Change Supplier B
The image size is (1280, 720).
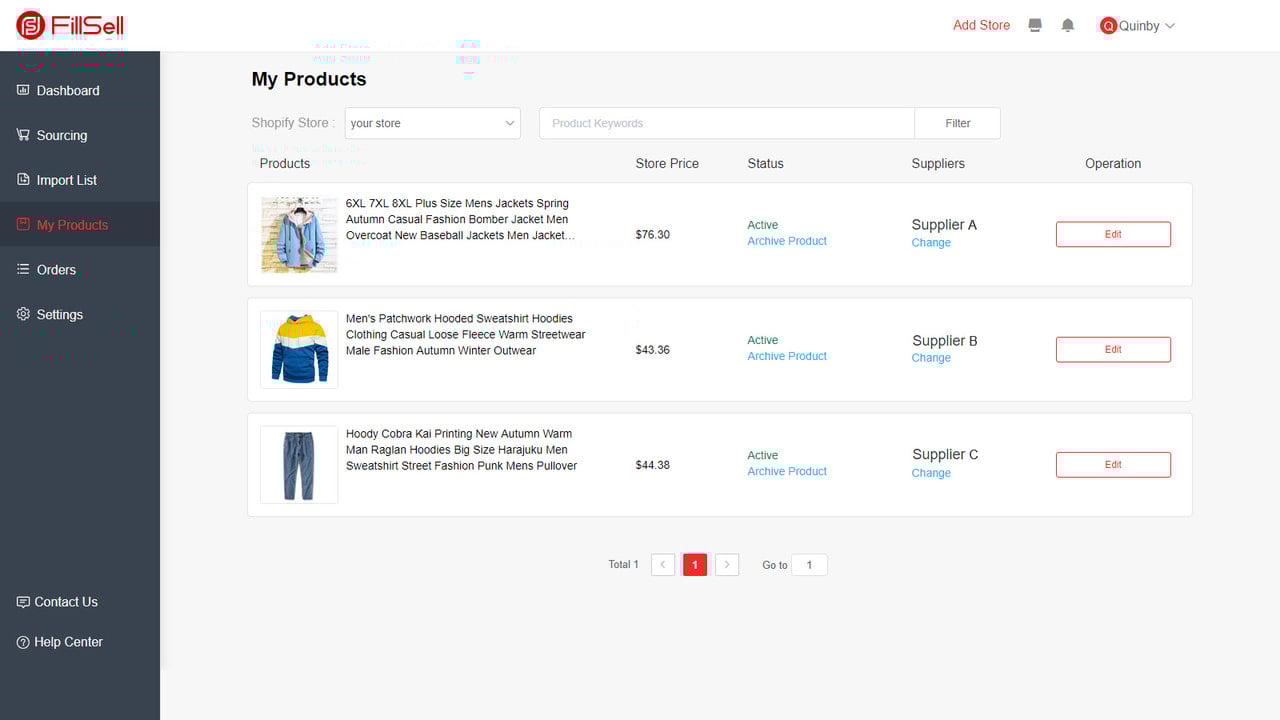point(931,358)
